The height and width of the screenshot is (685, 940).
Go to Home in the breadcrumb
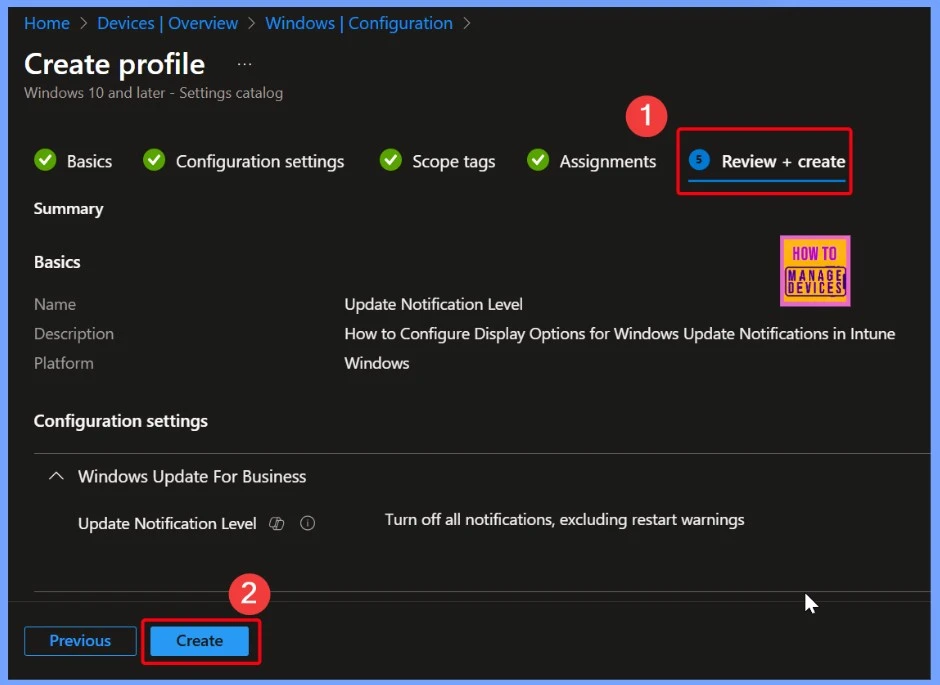point(47,23)
